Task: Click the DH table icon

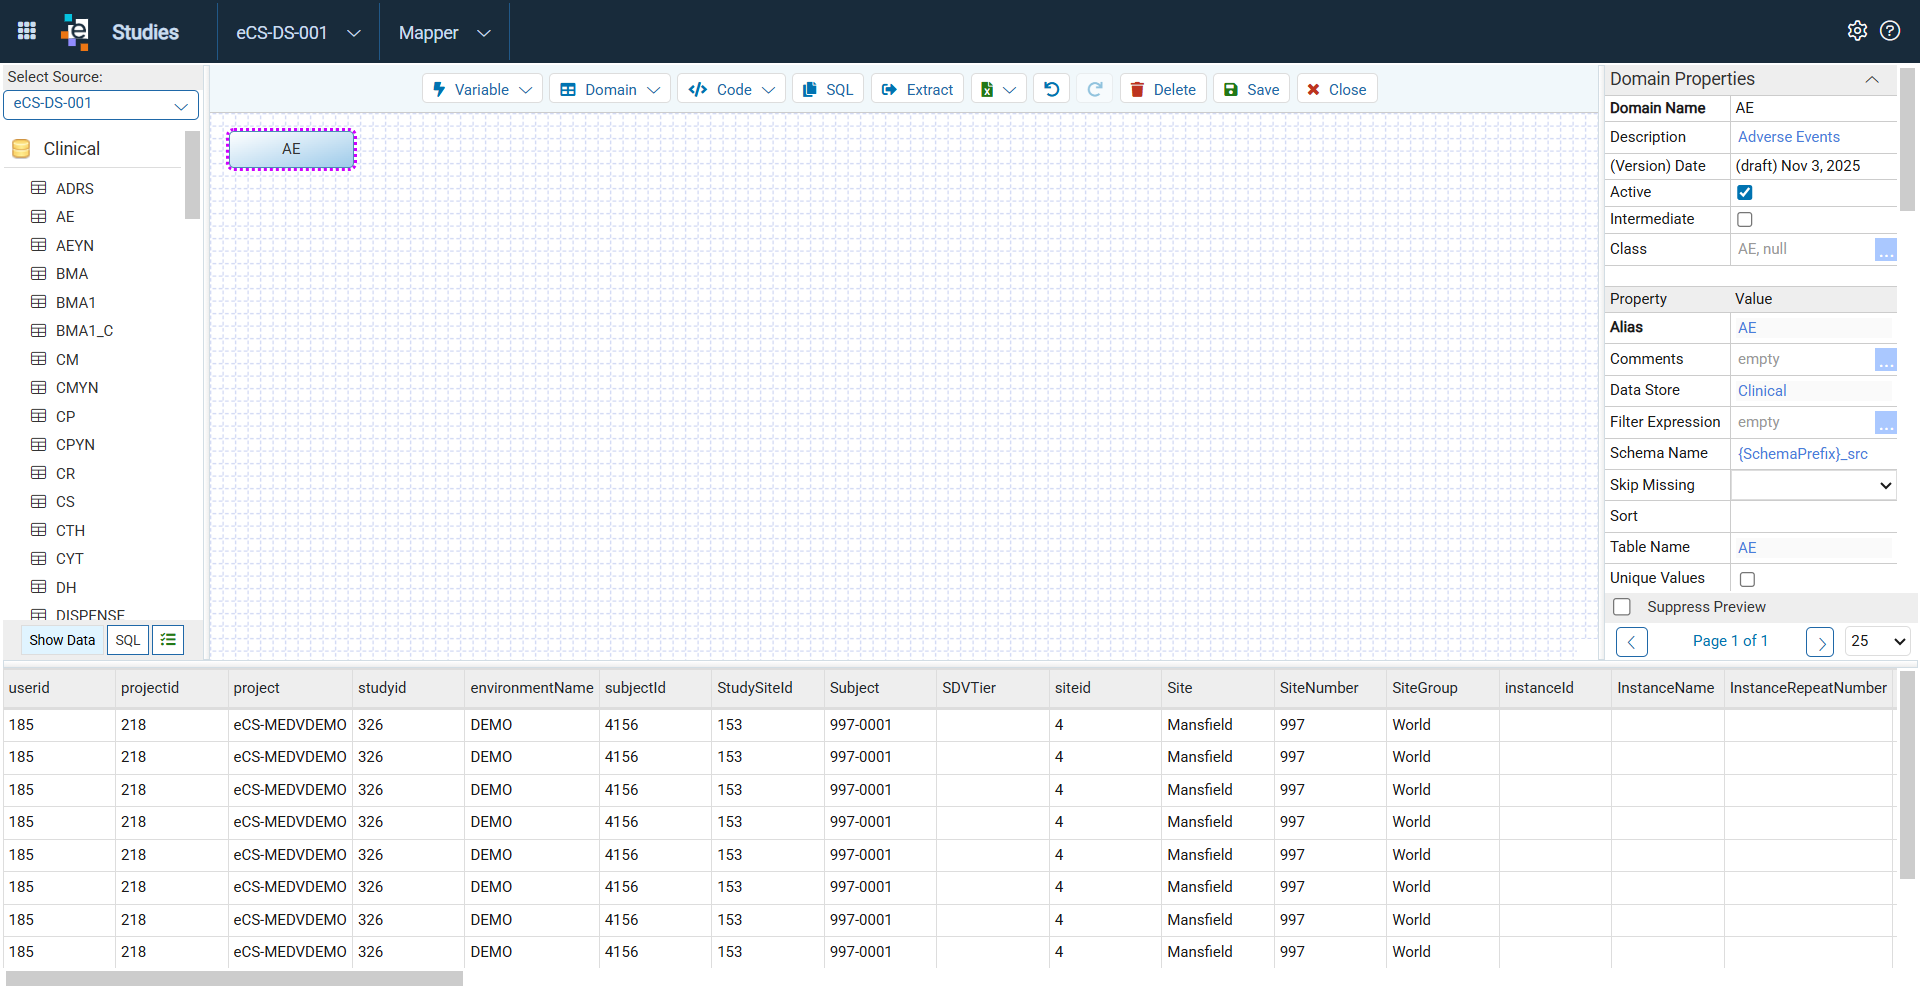Action: point(39,587)
